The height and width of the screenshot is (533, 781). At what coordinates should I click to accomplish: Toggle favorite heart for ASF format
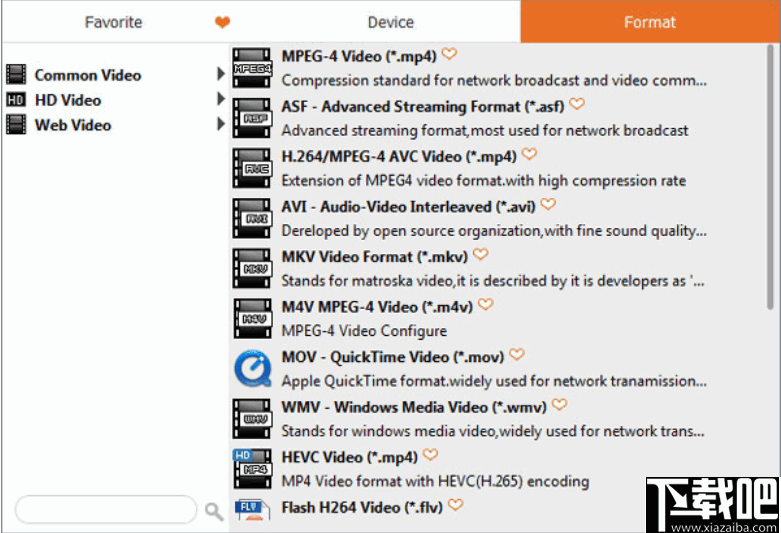(x=577, y=104)
